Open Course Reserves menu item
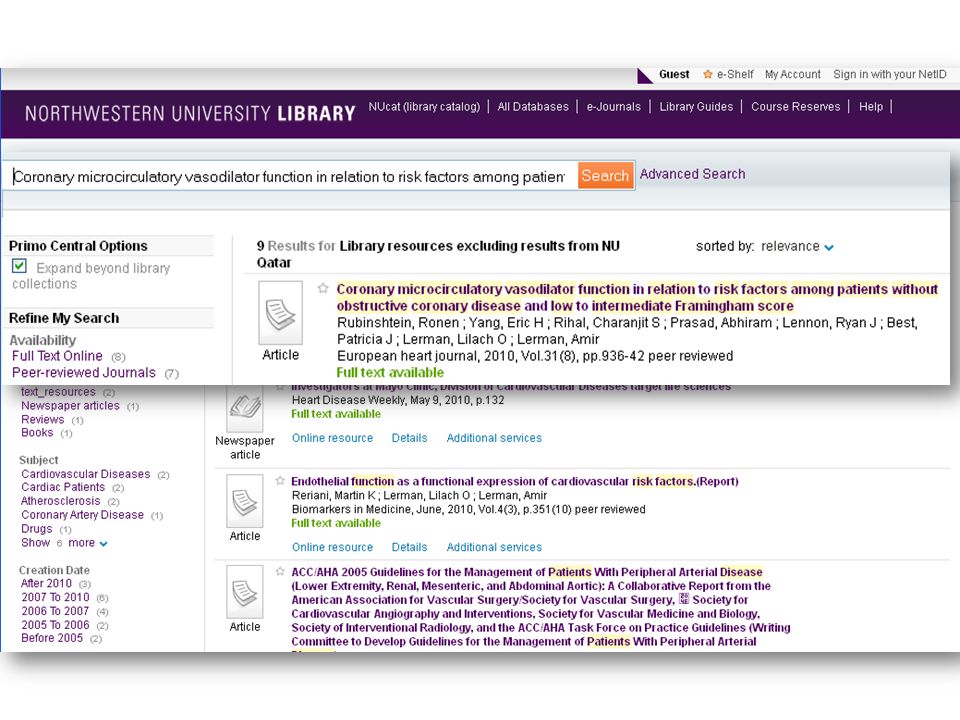Viewport: 960px width, 720px height. tap(795, 107)
